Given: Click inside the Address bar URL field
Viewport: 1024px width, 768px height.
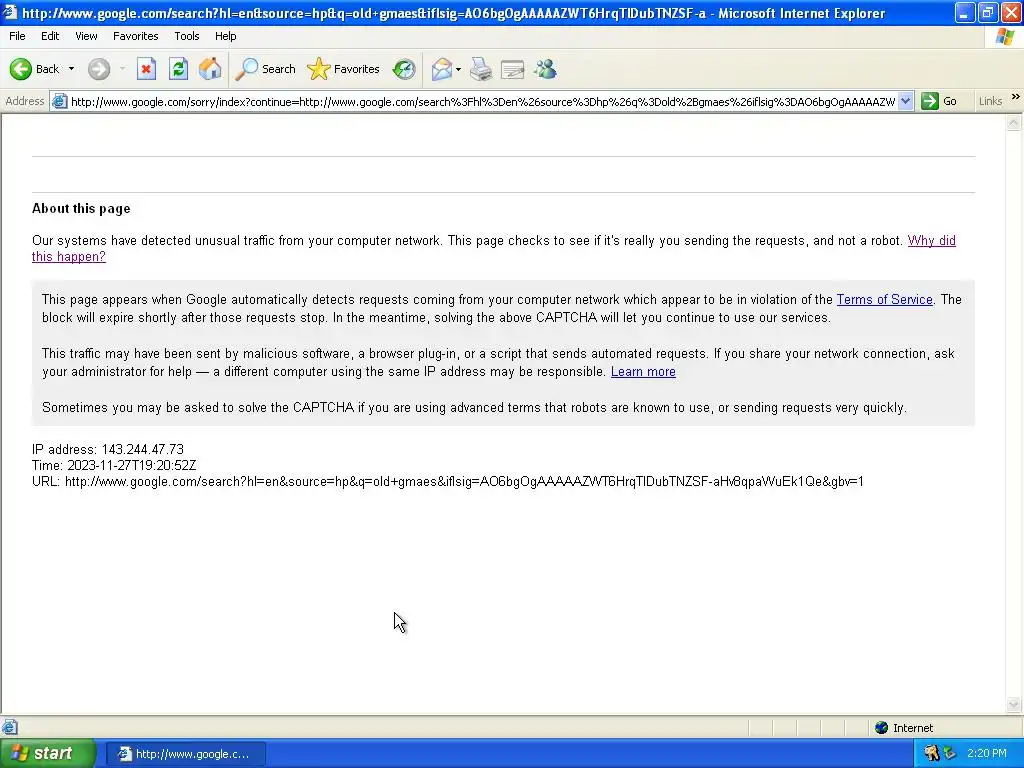Looking at the screenshot, I should [x=483, y=101].
